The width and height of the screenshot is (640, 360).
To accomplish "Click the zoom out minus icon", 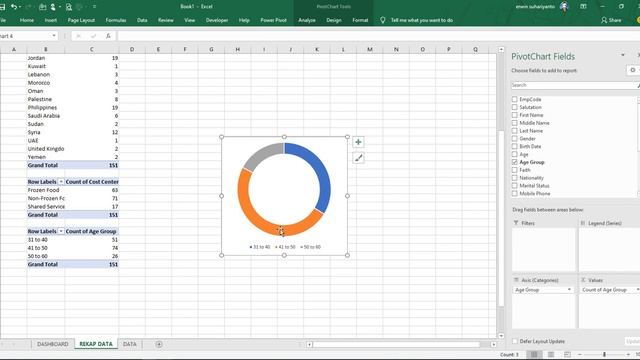I will tap(580, 354).
